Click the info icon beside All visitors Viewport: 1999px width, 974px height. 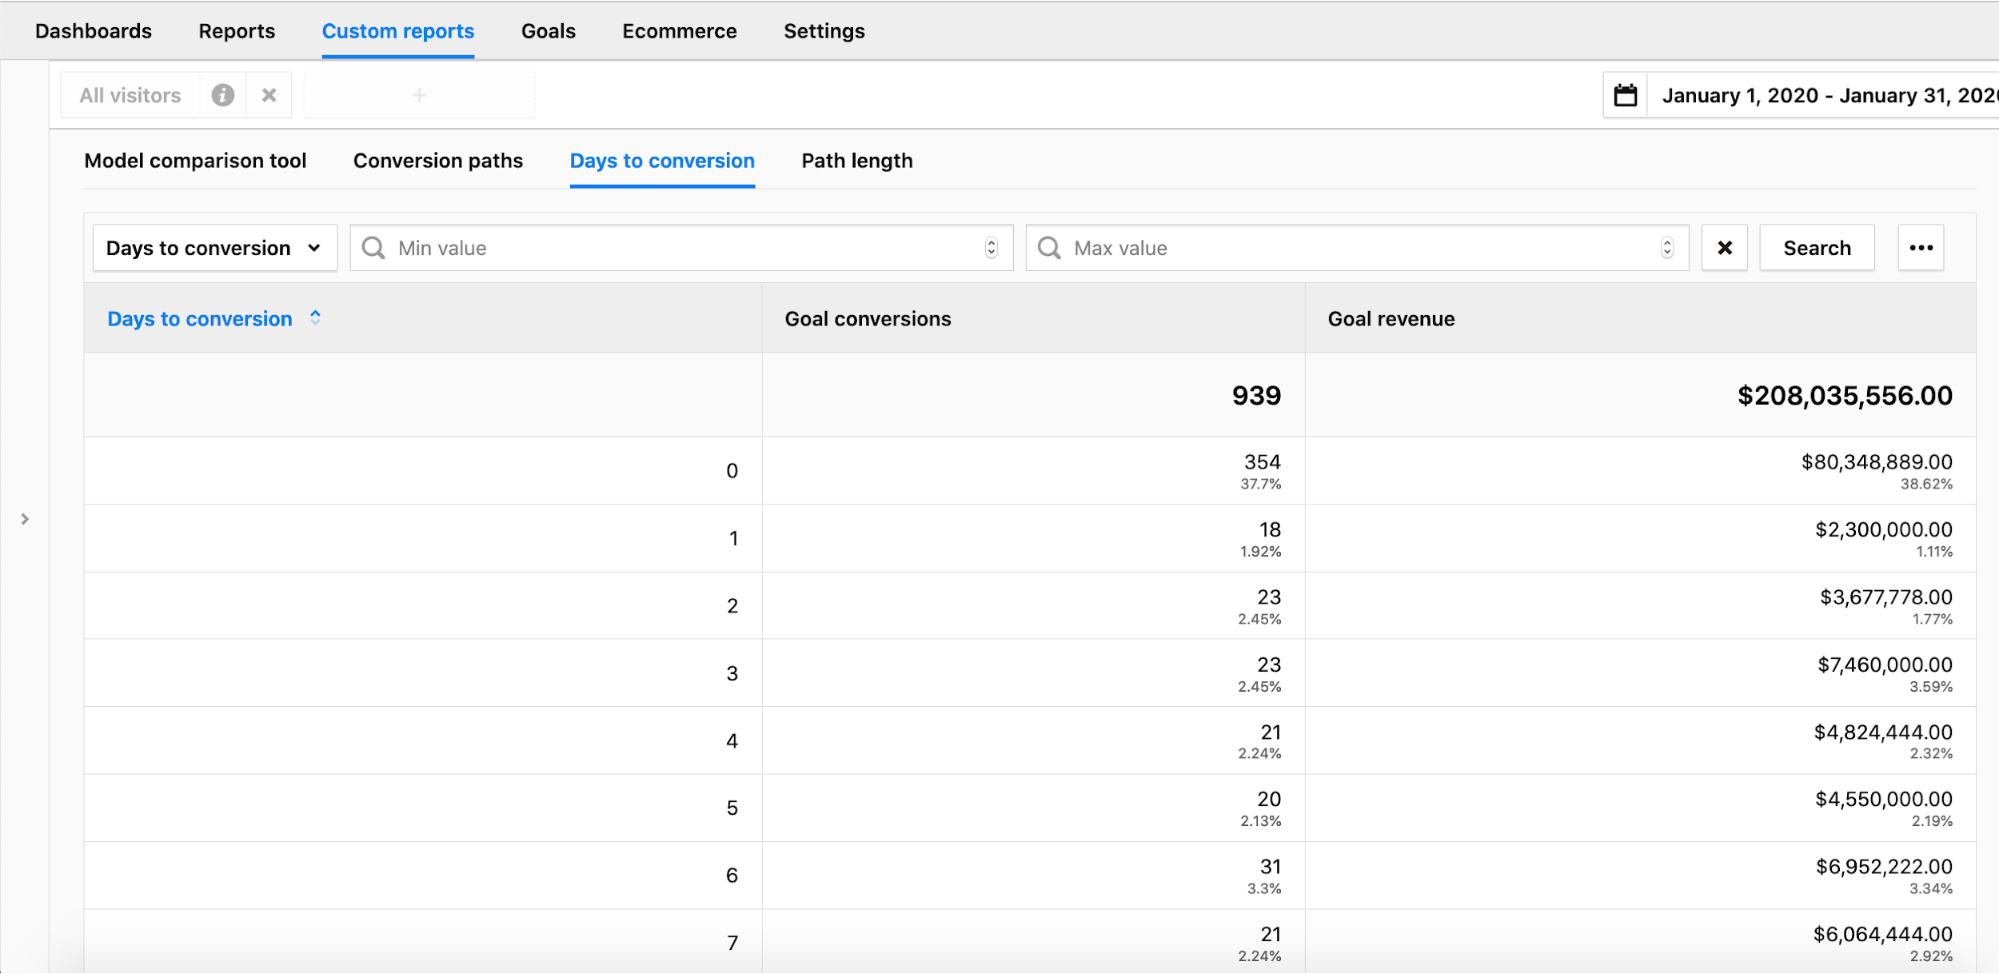(x=223, y=95)
